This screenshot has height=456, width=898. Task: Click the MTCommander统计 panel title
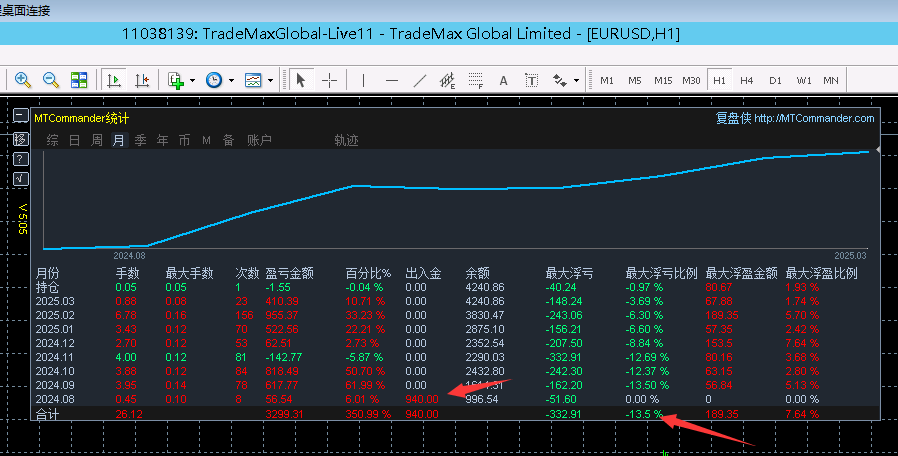[82, 119]
